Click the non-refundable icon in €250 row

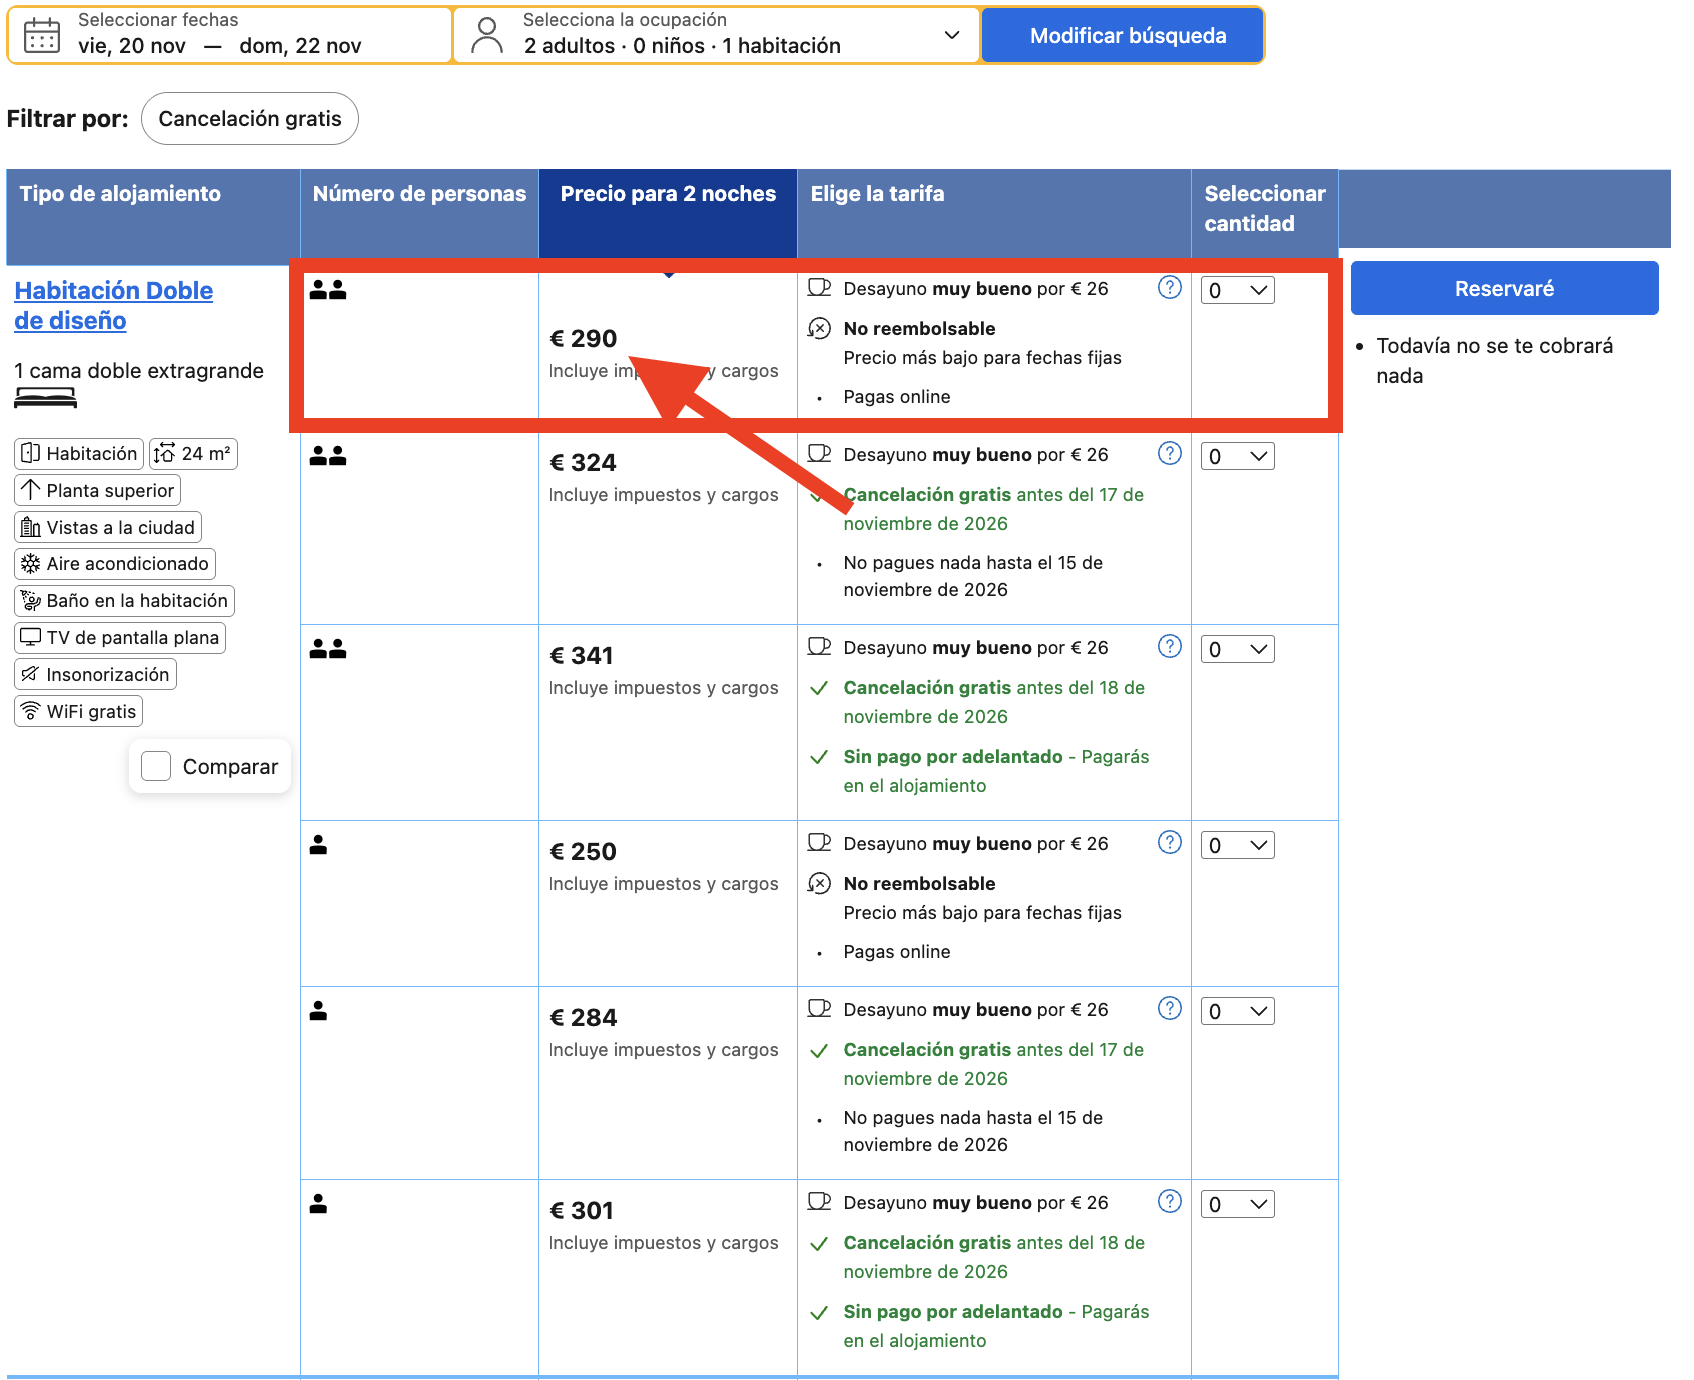coord(819,883)
